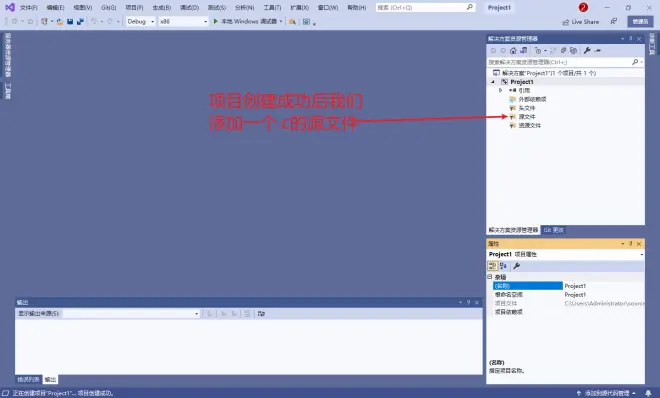Open the output source combo box
The width and height of the screenshot is (660, 398).
coord(131,314)
